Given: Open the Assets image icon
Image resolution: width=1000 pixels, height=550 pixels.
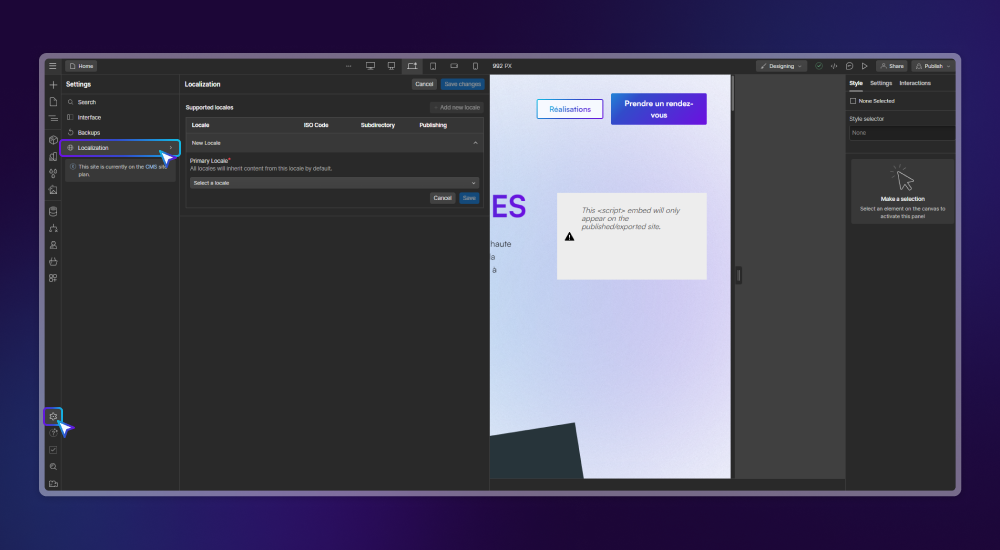Looking at the screenshot, I should pyautogui.click(x=53, y=190).
